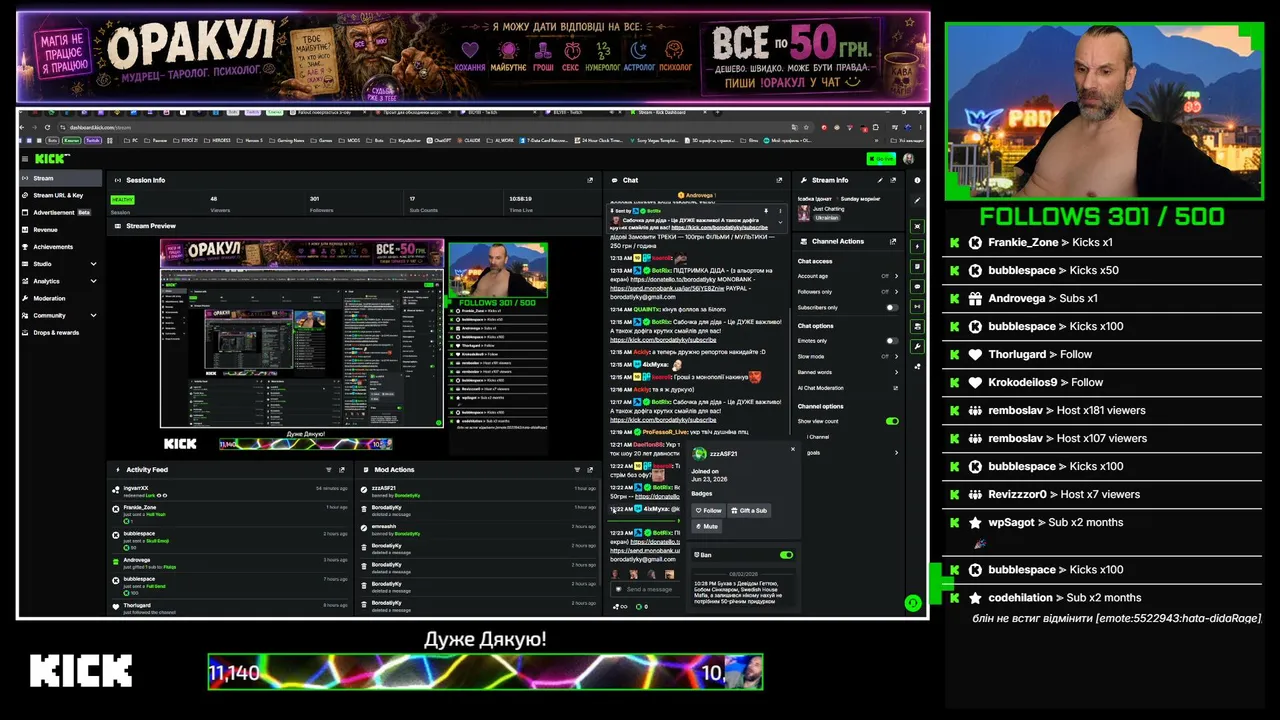Click the green KICK logo in dashboard header
This screenshot has height=720, width=1280.
point(52,158)
